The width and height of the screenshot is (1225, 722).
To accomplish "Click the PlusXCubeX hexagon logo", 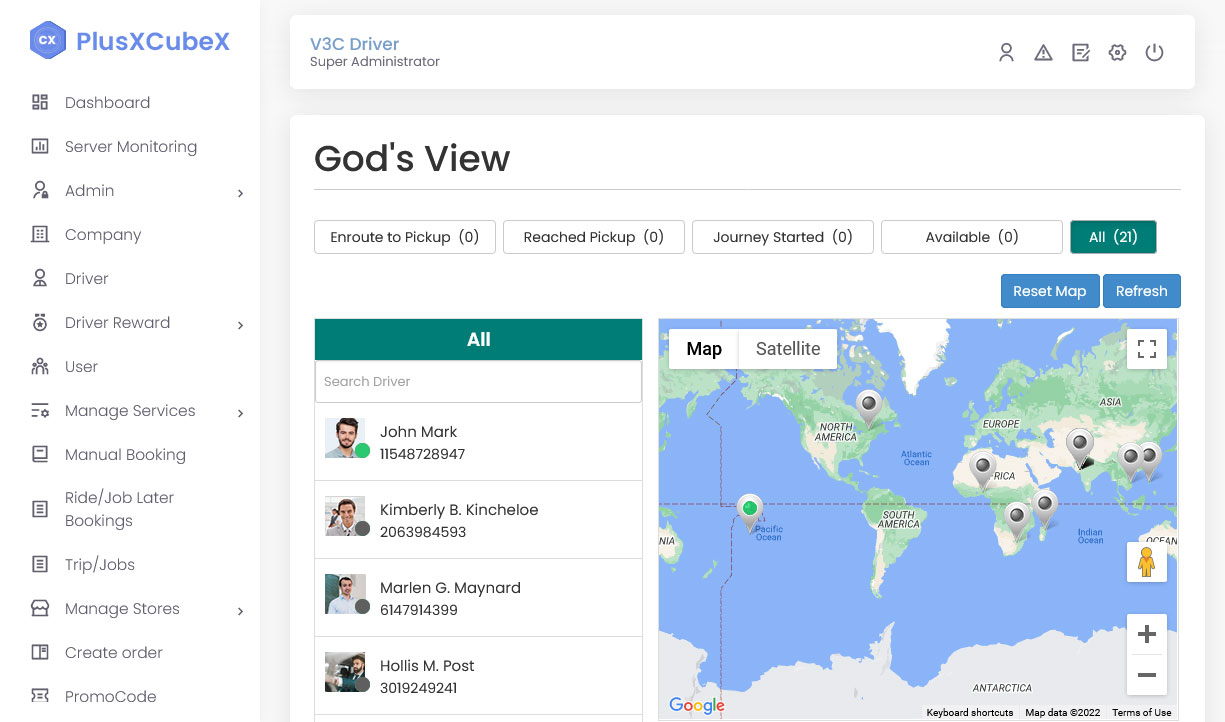I will click(x=47, y=40).
